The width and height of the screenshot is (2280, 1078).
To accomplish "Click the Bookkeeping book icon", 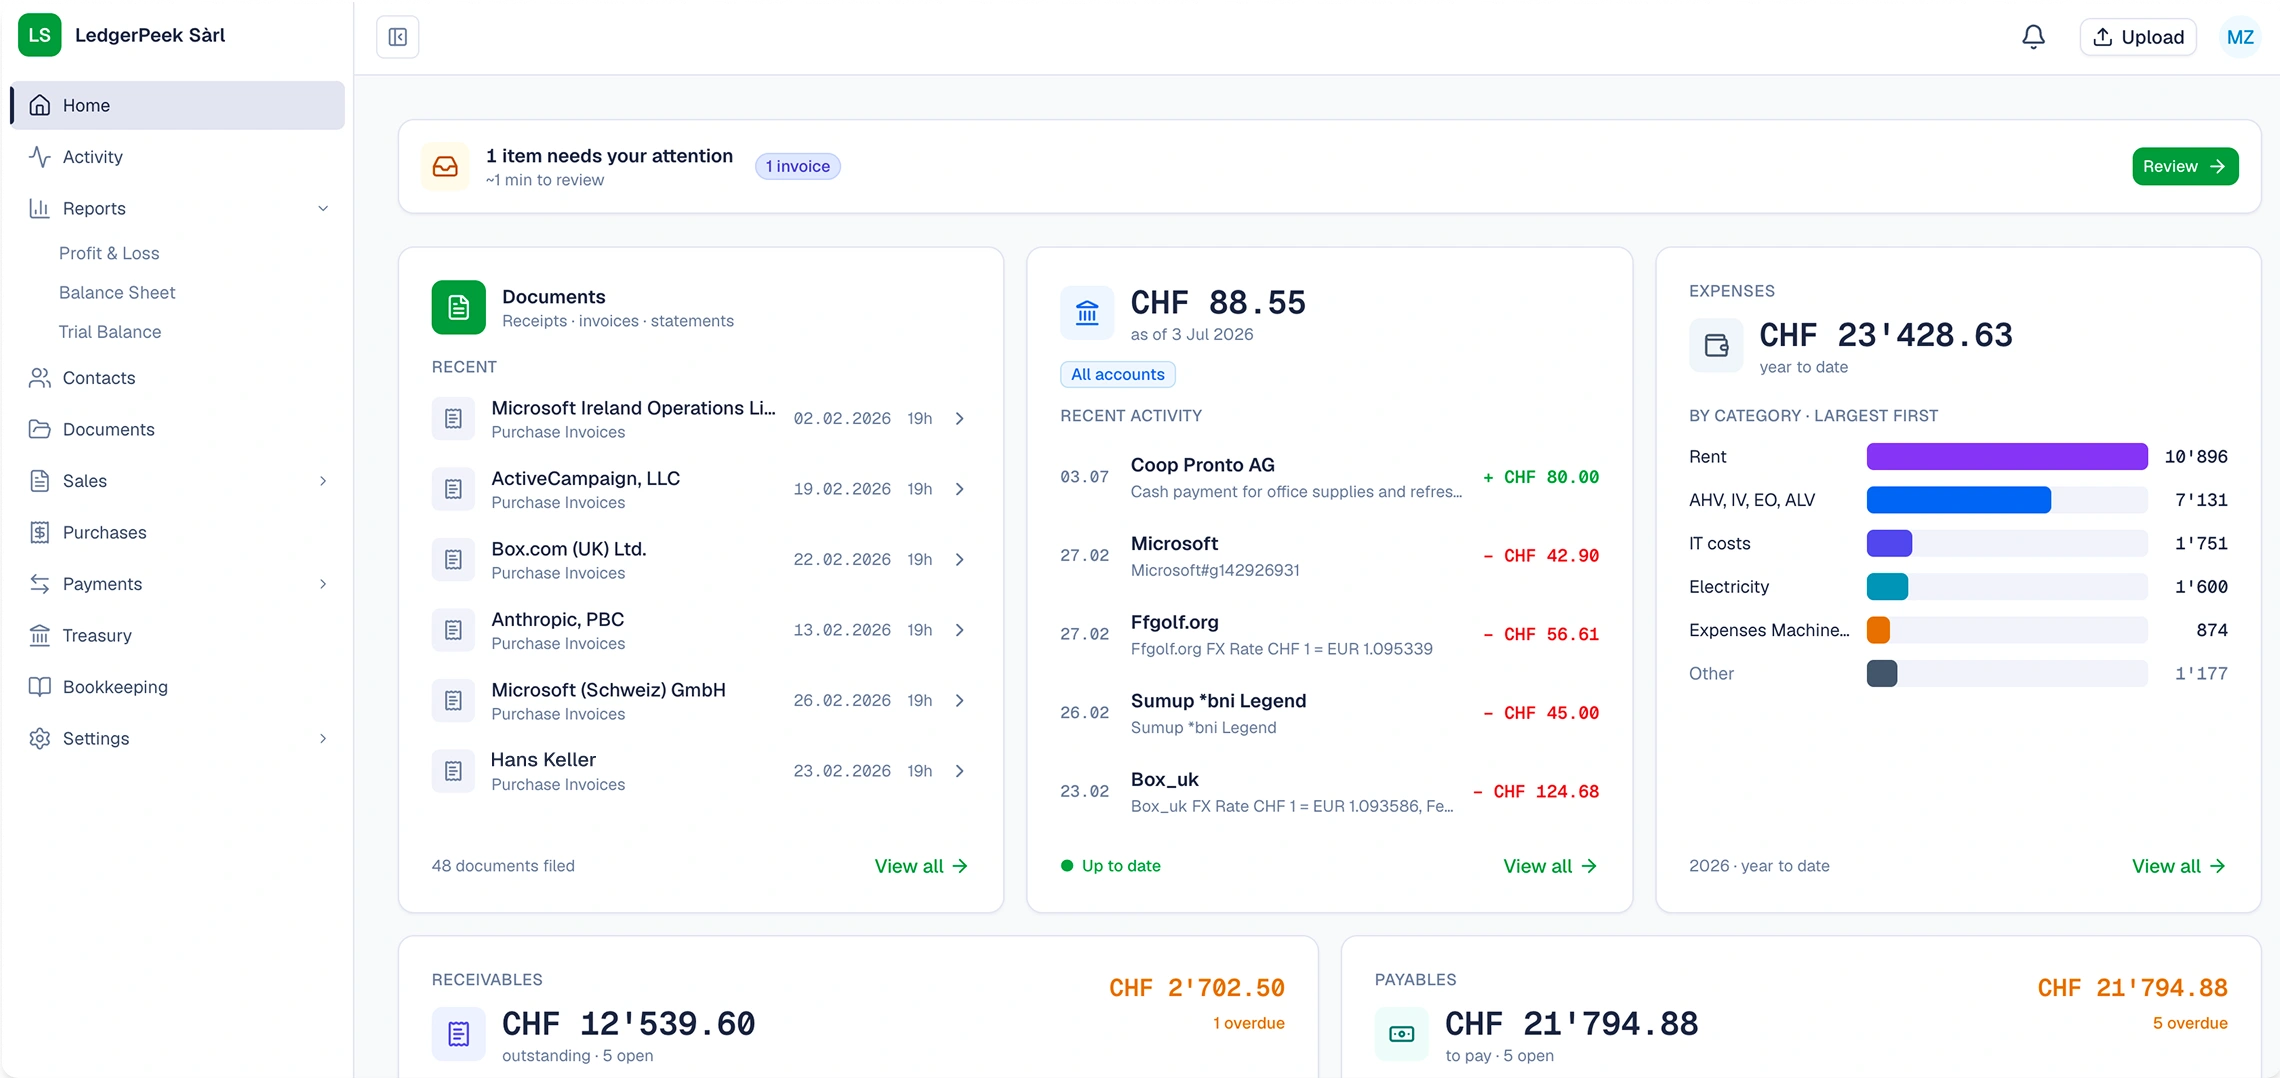I will (x=40, y=687).
